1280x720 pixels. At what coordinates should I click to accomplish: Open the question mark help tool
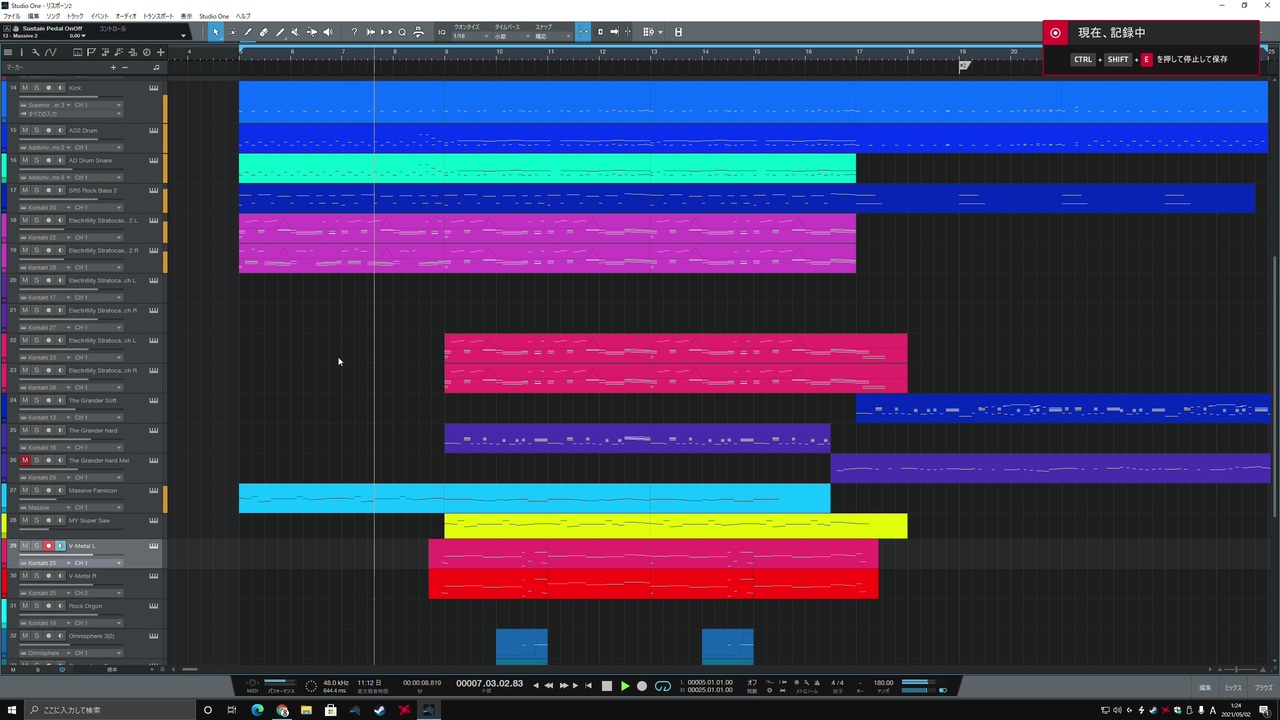(x=354, y=32)
